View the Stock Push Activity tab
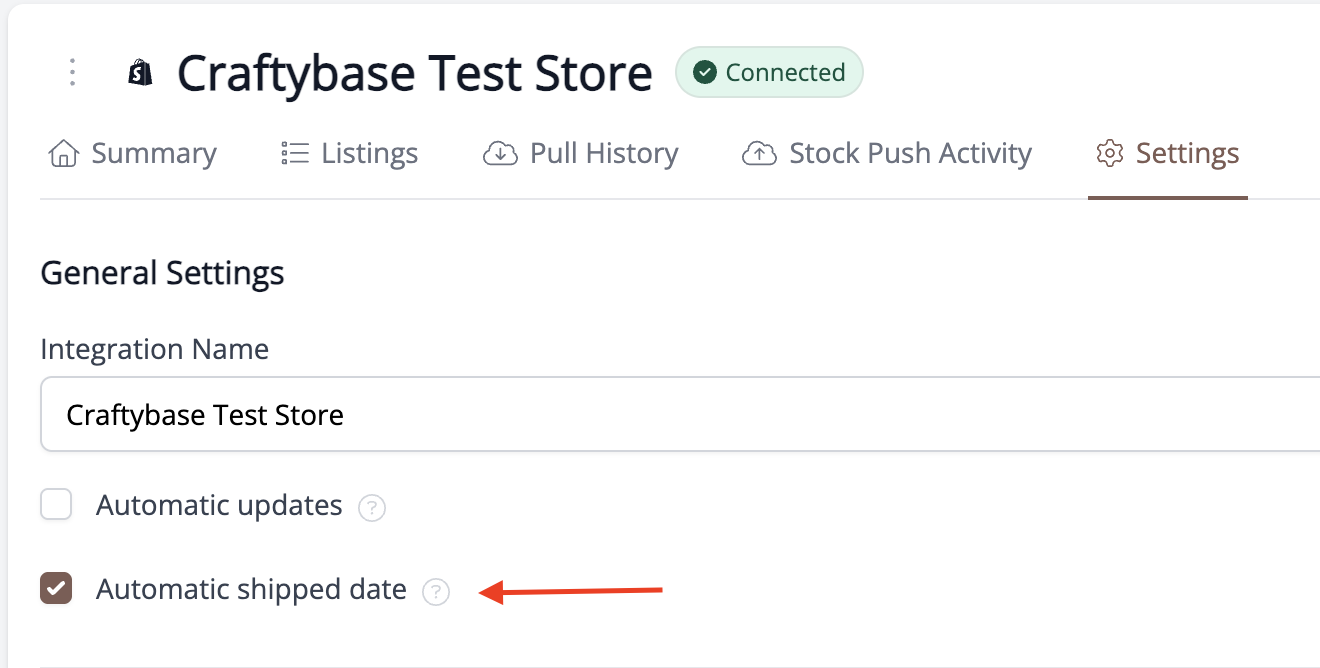 coord(886,154)
